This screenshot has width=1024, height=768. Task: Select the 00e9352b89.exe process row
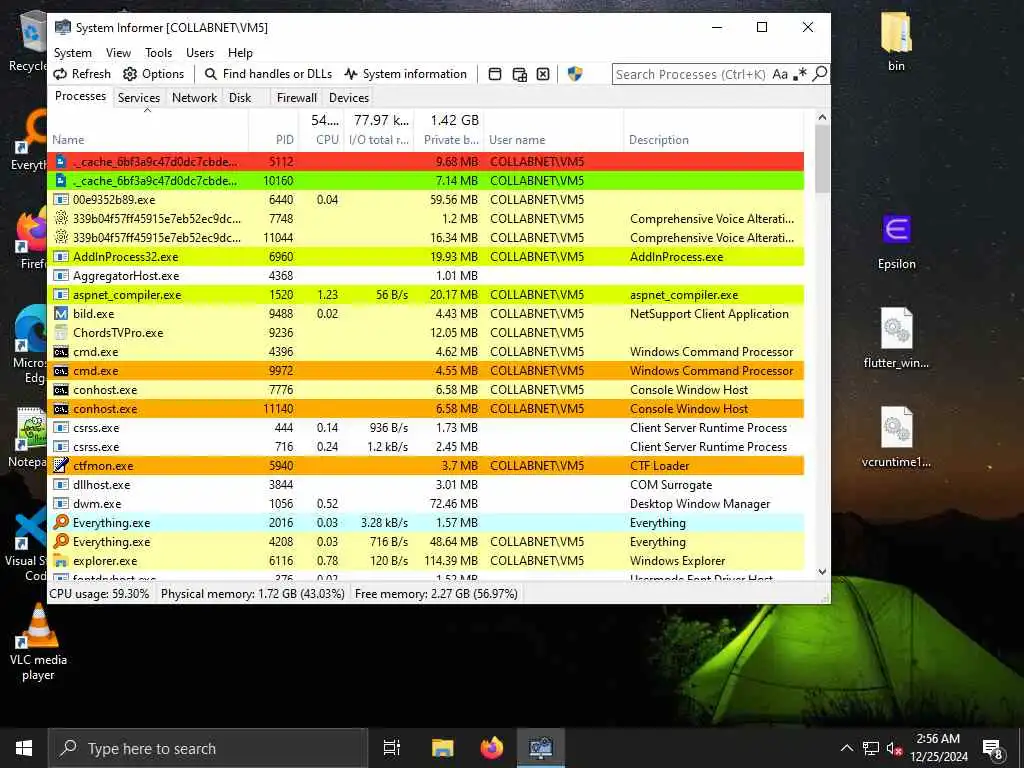click(426, 199)
